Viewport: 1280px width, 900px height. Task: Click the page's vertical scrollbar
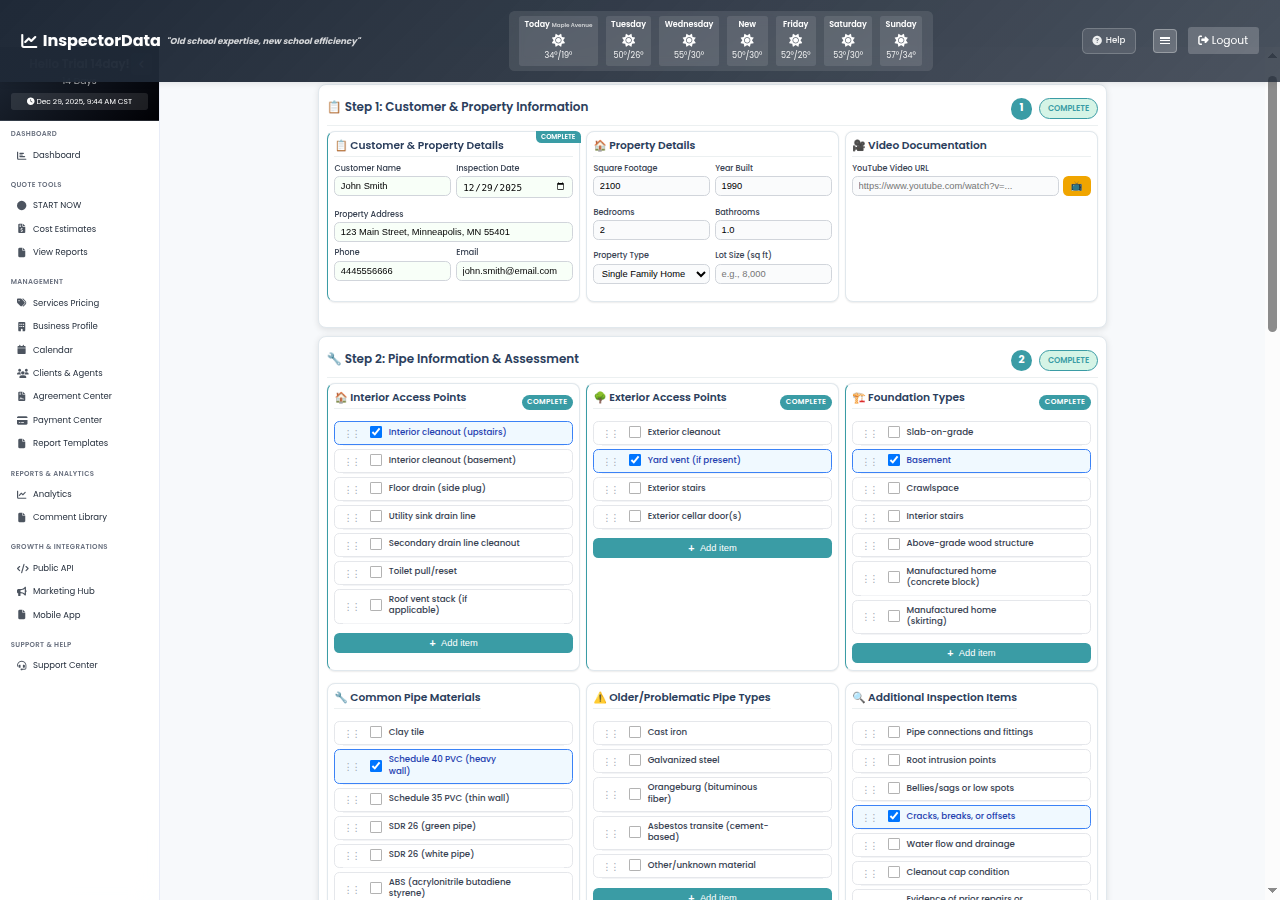point(1272,200)
